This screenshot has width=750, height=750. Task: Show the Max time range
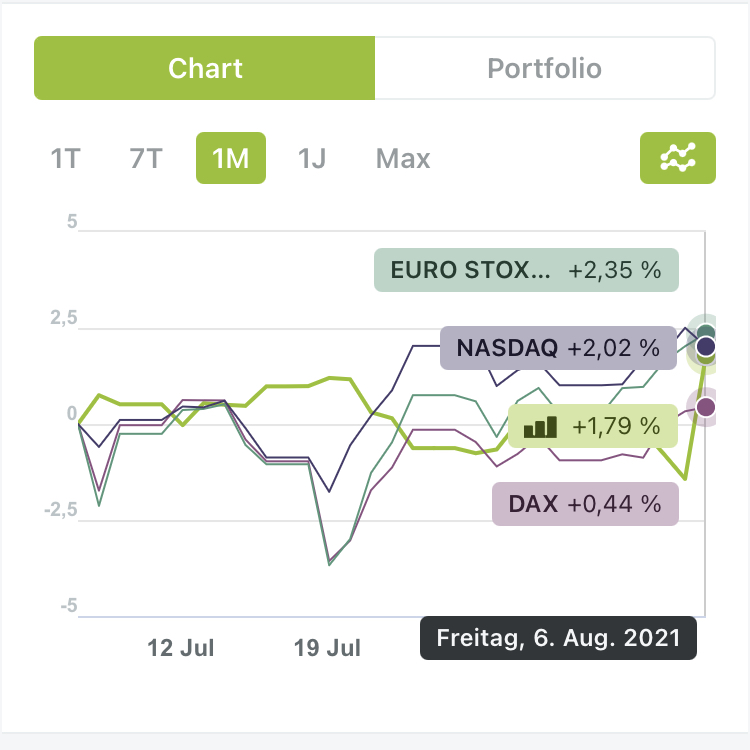point(403,158)
